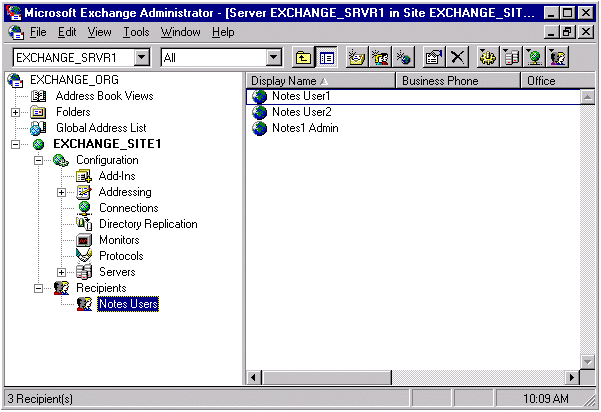
Task: Open the All recipients filter dropdown
Action: (274, 57)
